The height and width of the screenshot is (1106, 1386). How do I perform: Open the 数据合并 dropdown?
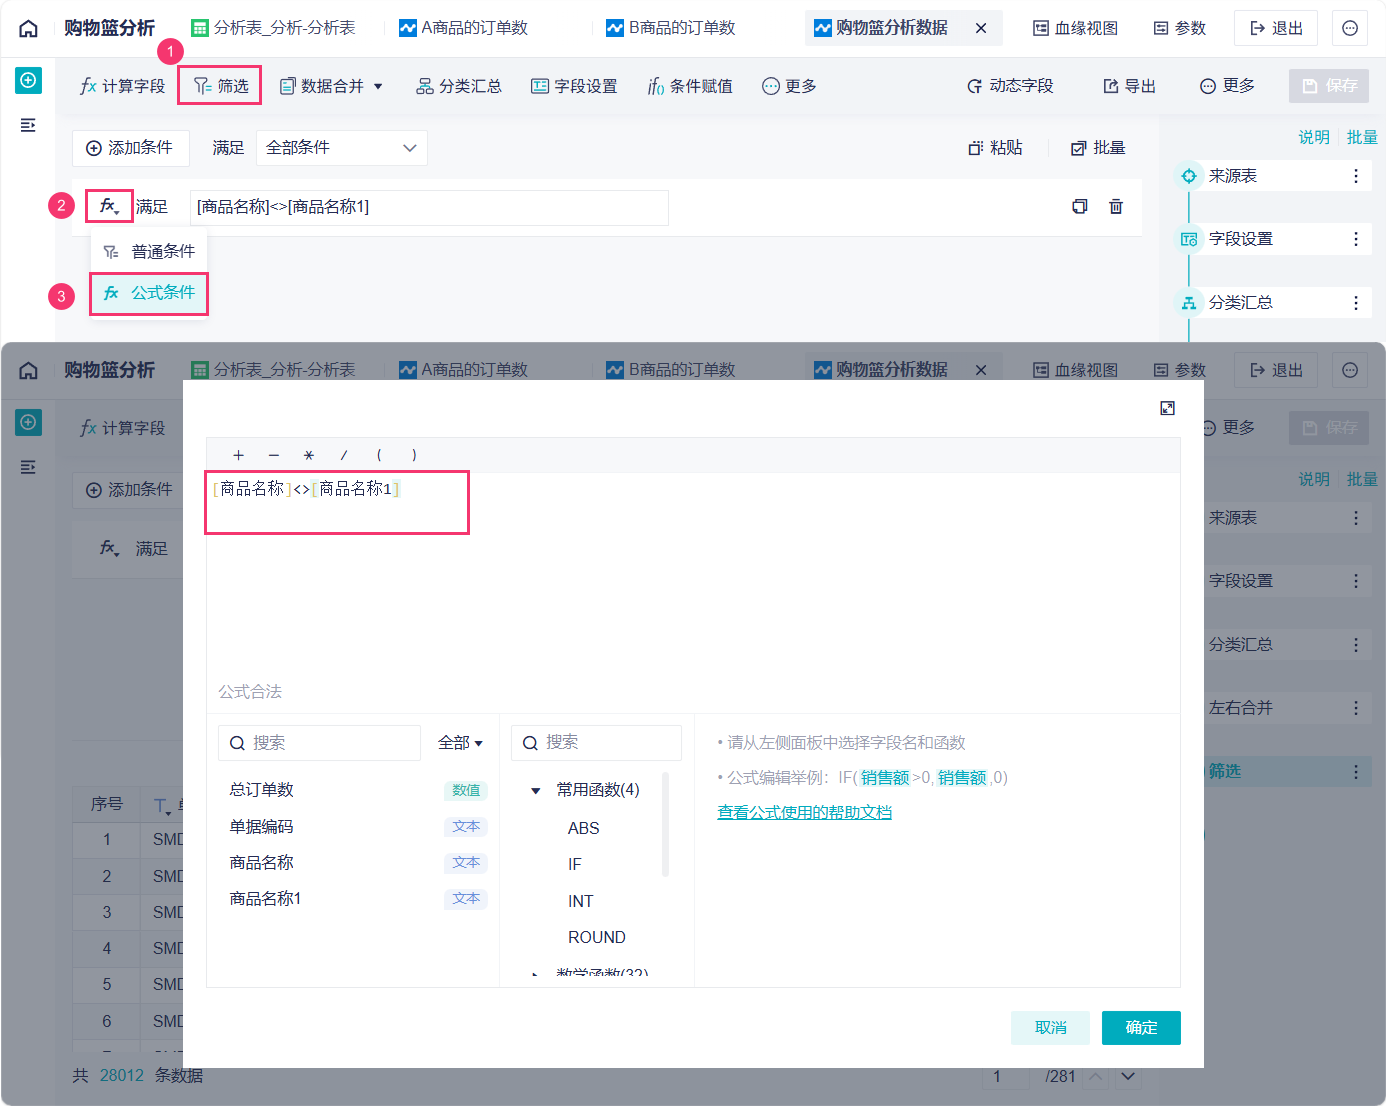click(331, 86)
